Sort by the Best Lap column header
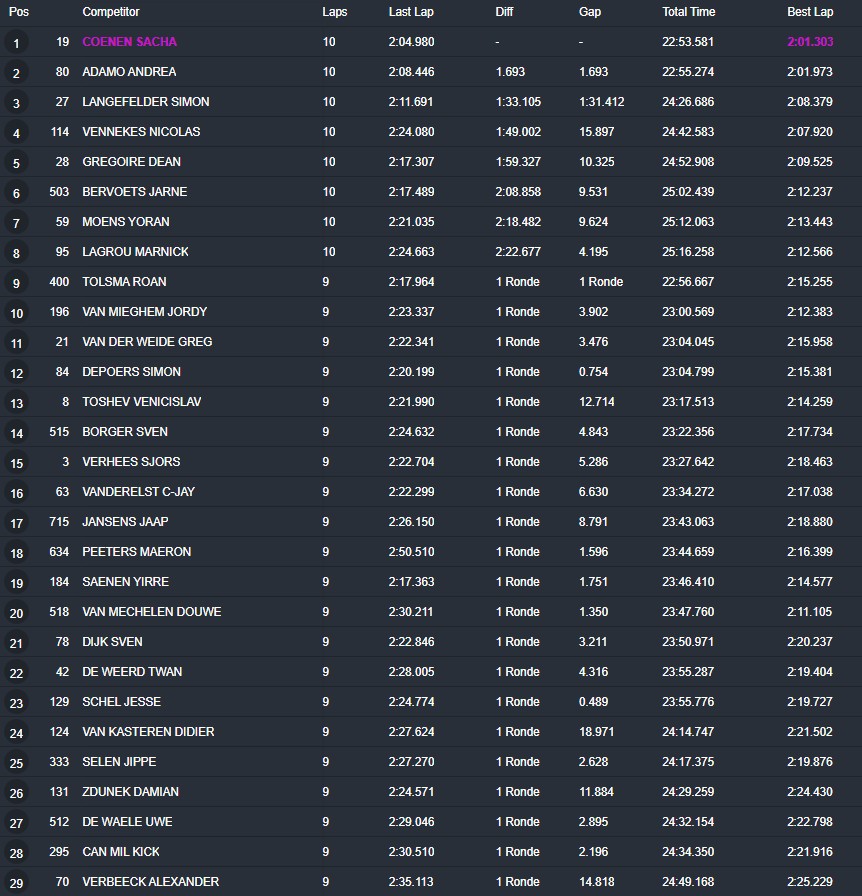This screenshot has height=896, width=862. (809, 12)
